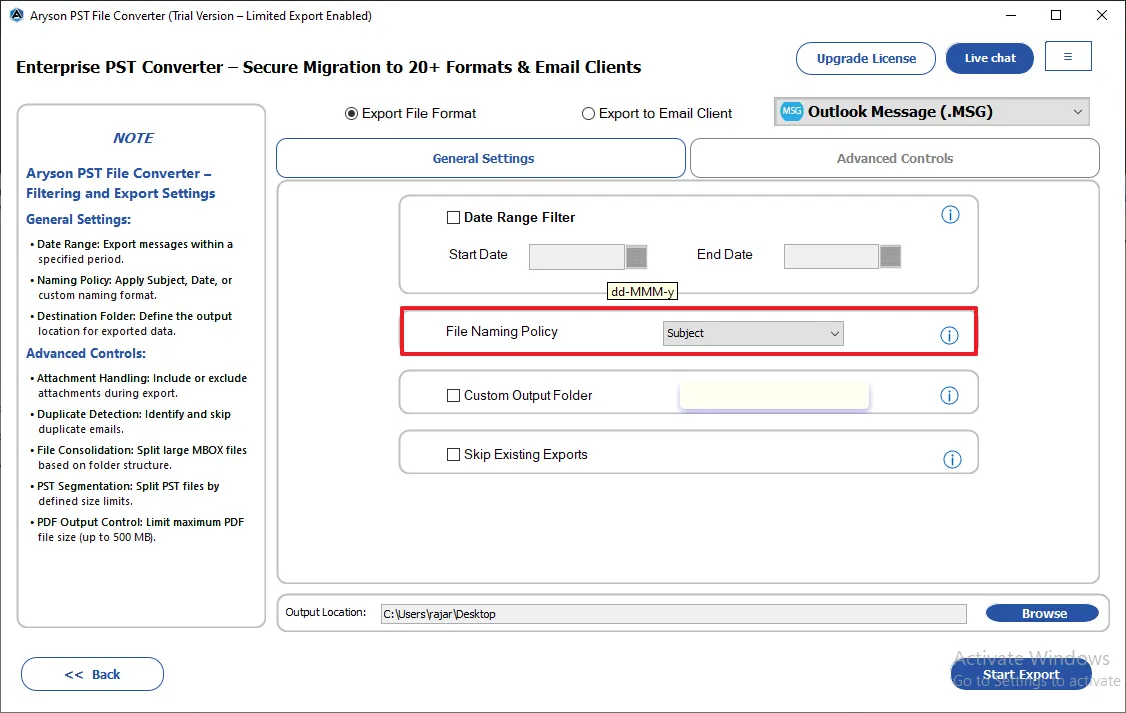Image resolution: width=1126 pixels, height=713 pixels.
Task: Open info icon for Date Range Filter
Action: 950,215
